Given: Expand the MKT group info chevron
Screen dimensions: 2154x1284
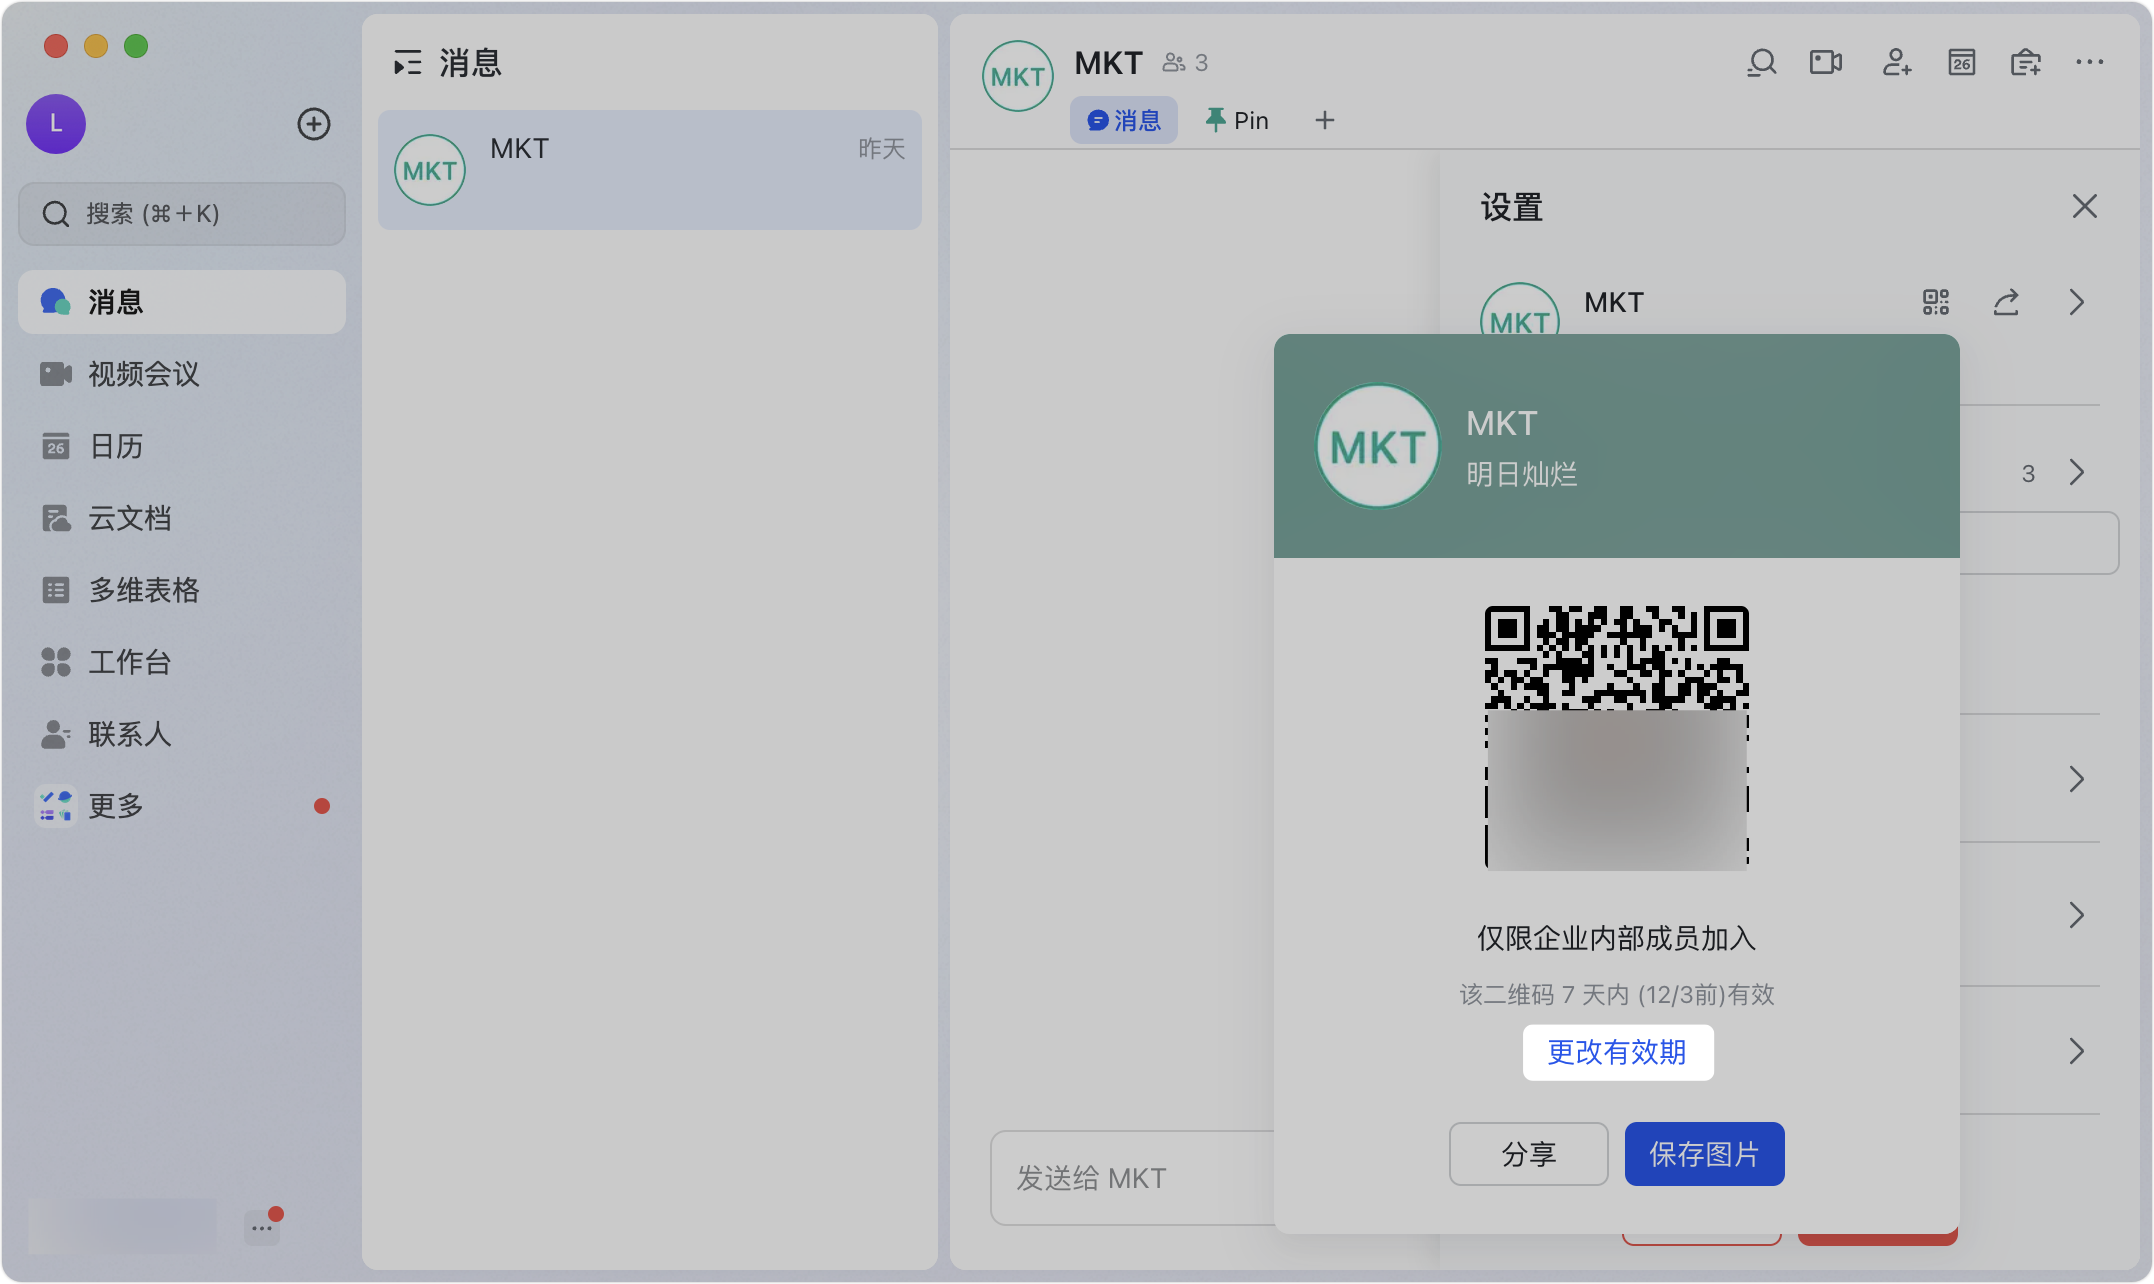Looking at the screenshot, I should (2077, 302).
